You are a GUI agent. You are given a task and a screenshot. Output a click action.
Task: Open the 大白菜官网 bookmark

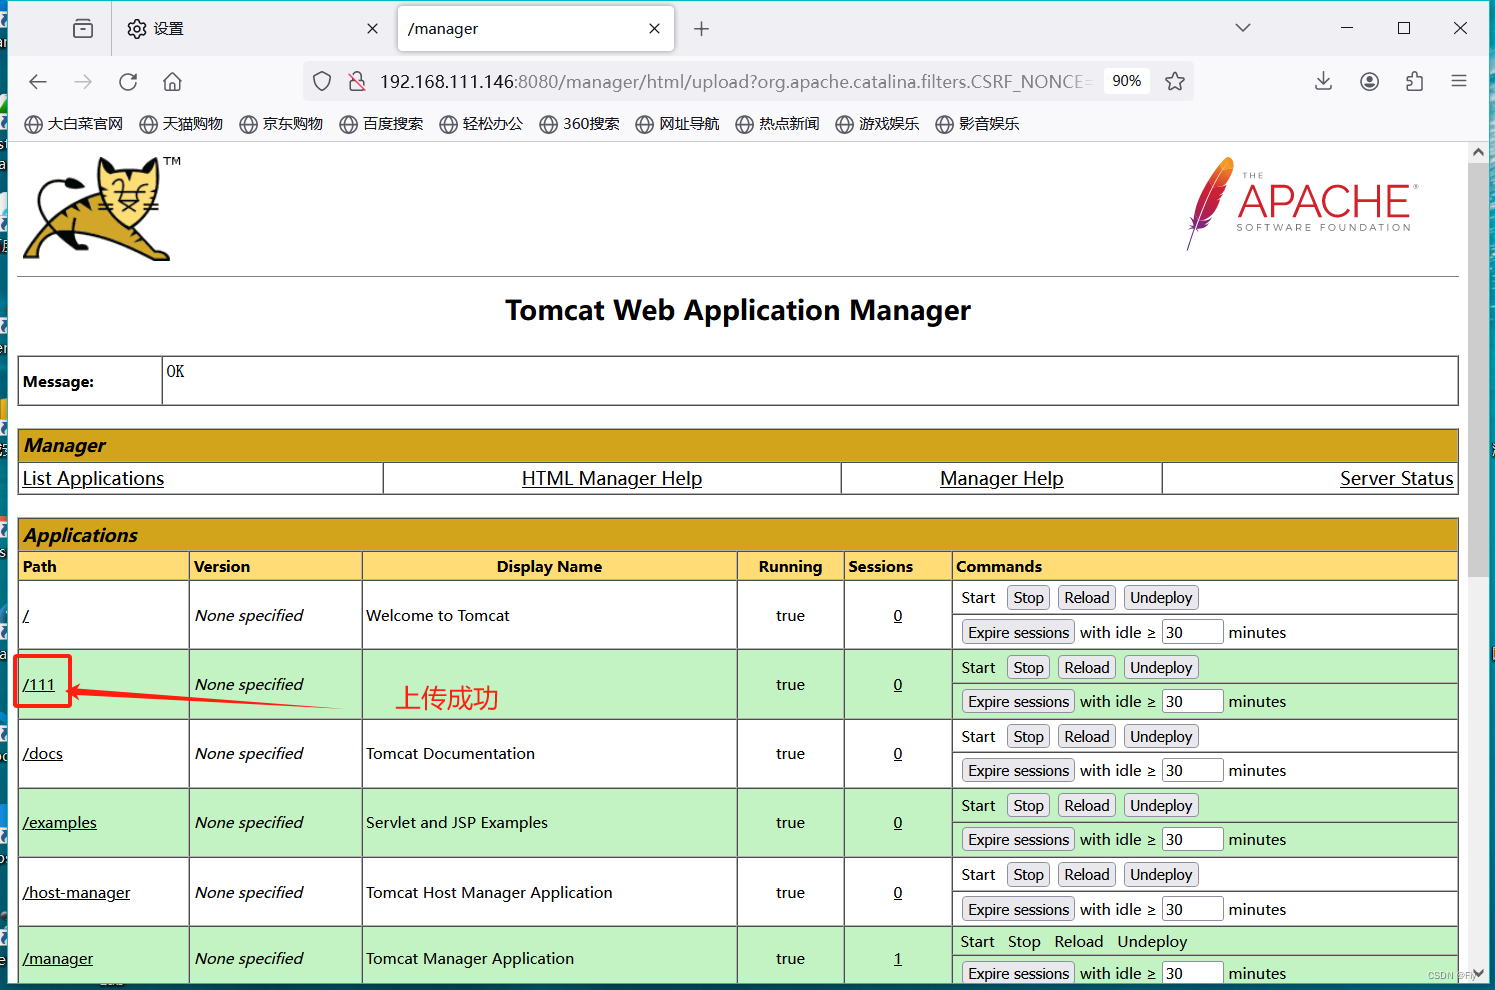click(x=74, y=124)
